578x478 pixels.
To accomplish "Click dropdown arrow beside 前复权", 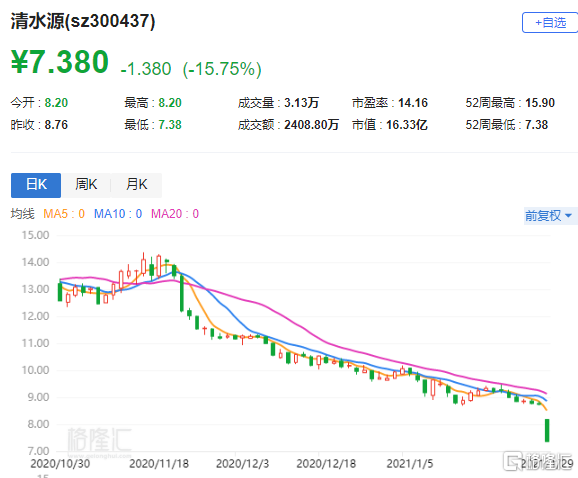I will pyautogui.click(x=568, y=216).
